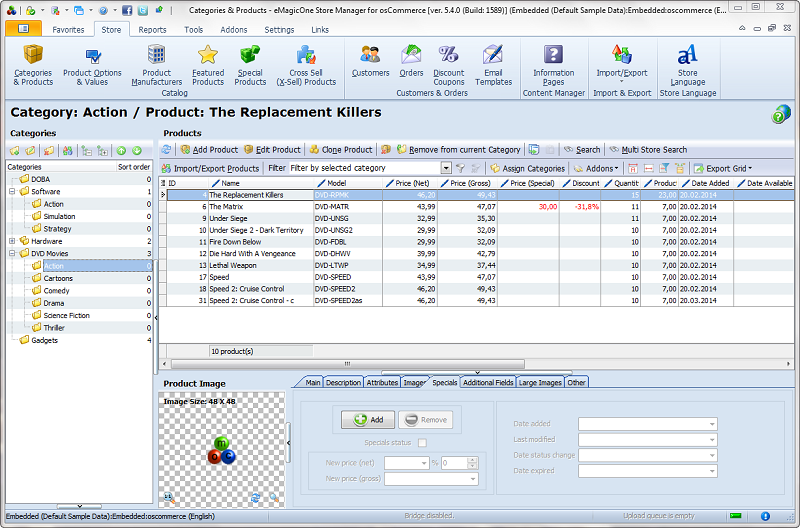The width and height of the screenshot is (800, 528).
Task: Click the Assign Categories button
Action: [528, 168]
